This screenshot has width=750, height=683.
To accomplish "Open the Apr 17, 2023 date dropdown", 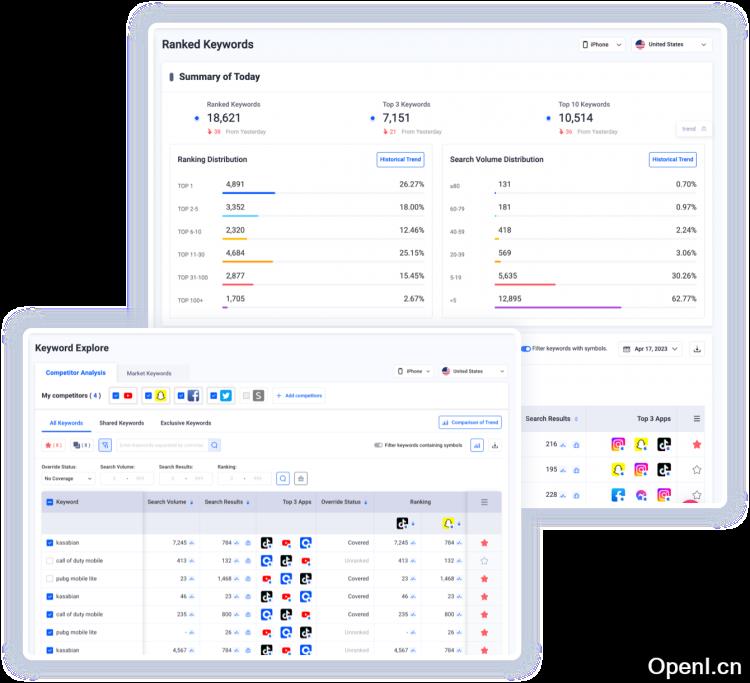I will point(650,349).
